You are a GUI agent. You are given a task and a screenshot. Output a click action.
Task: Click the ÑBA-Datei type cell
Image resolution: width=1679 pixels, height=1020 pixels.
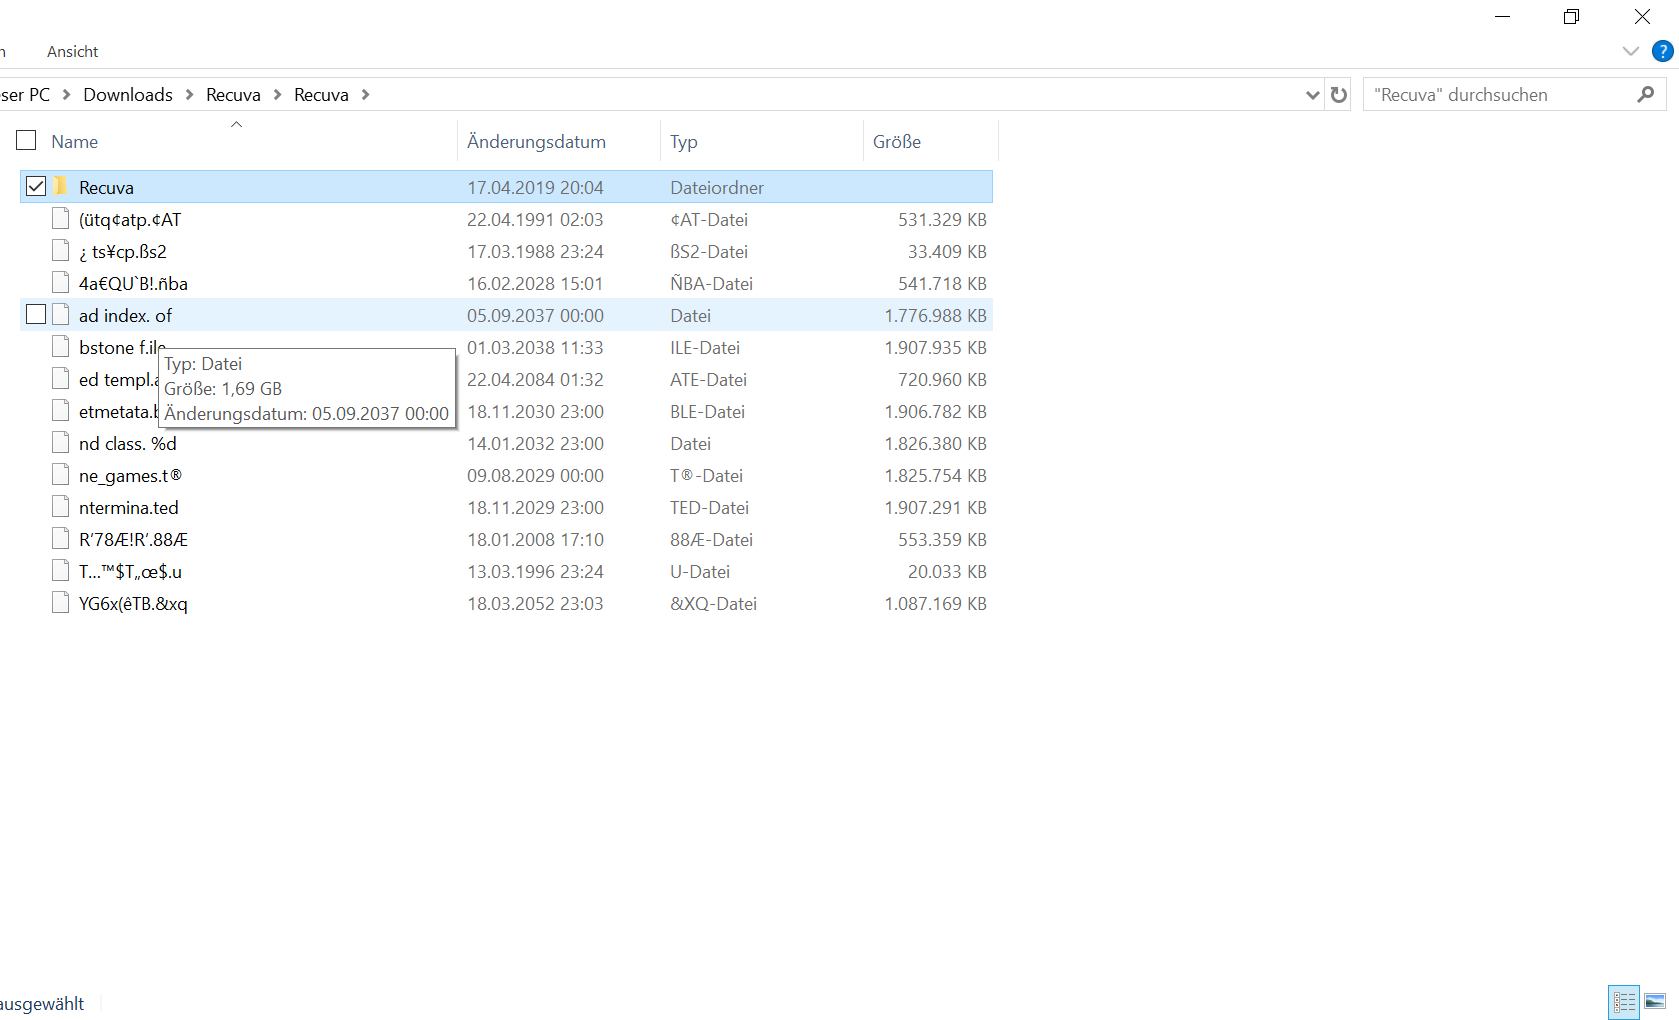[711, 284]
